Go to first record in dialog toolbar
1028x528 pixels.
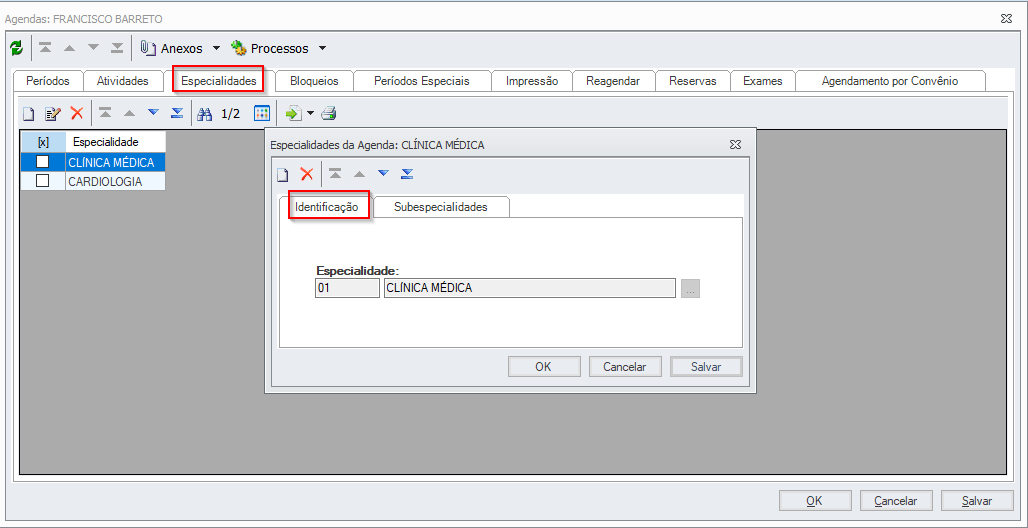[335, 174]
